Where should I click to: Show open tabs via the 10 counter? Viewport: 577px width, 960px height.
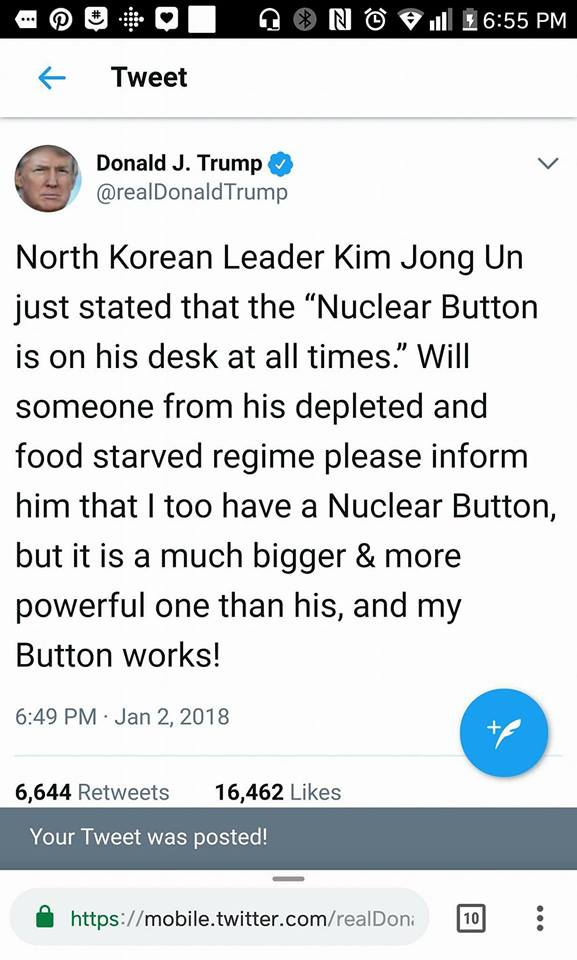point(471,918)
